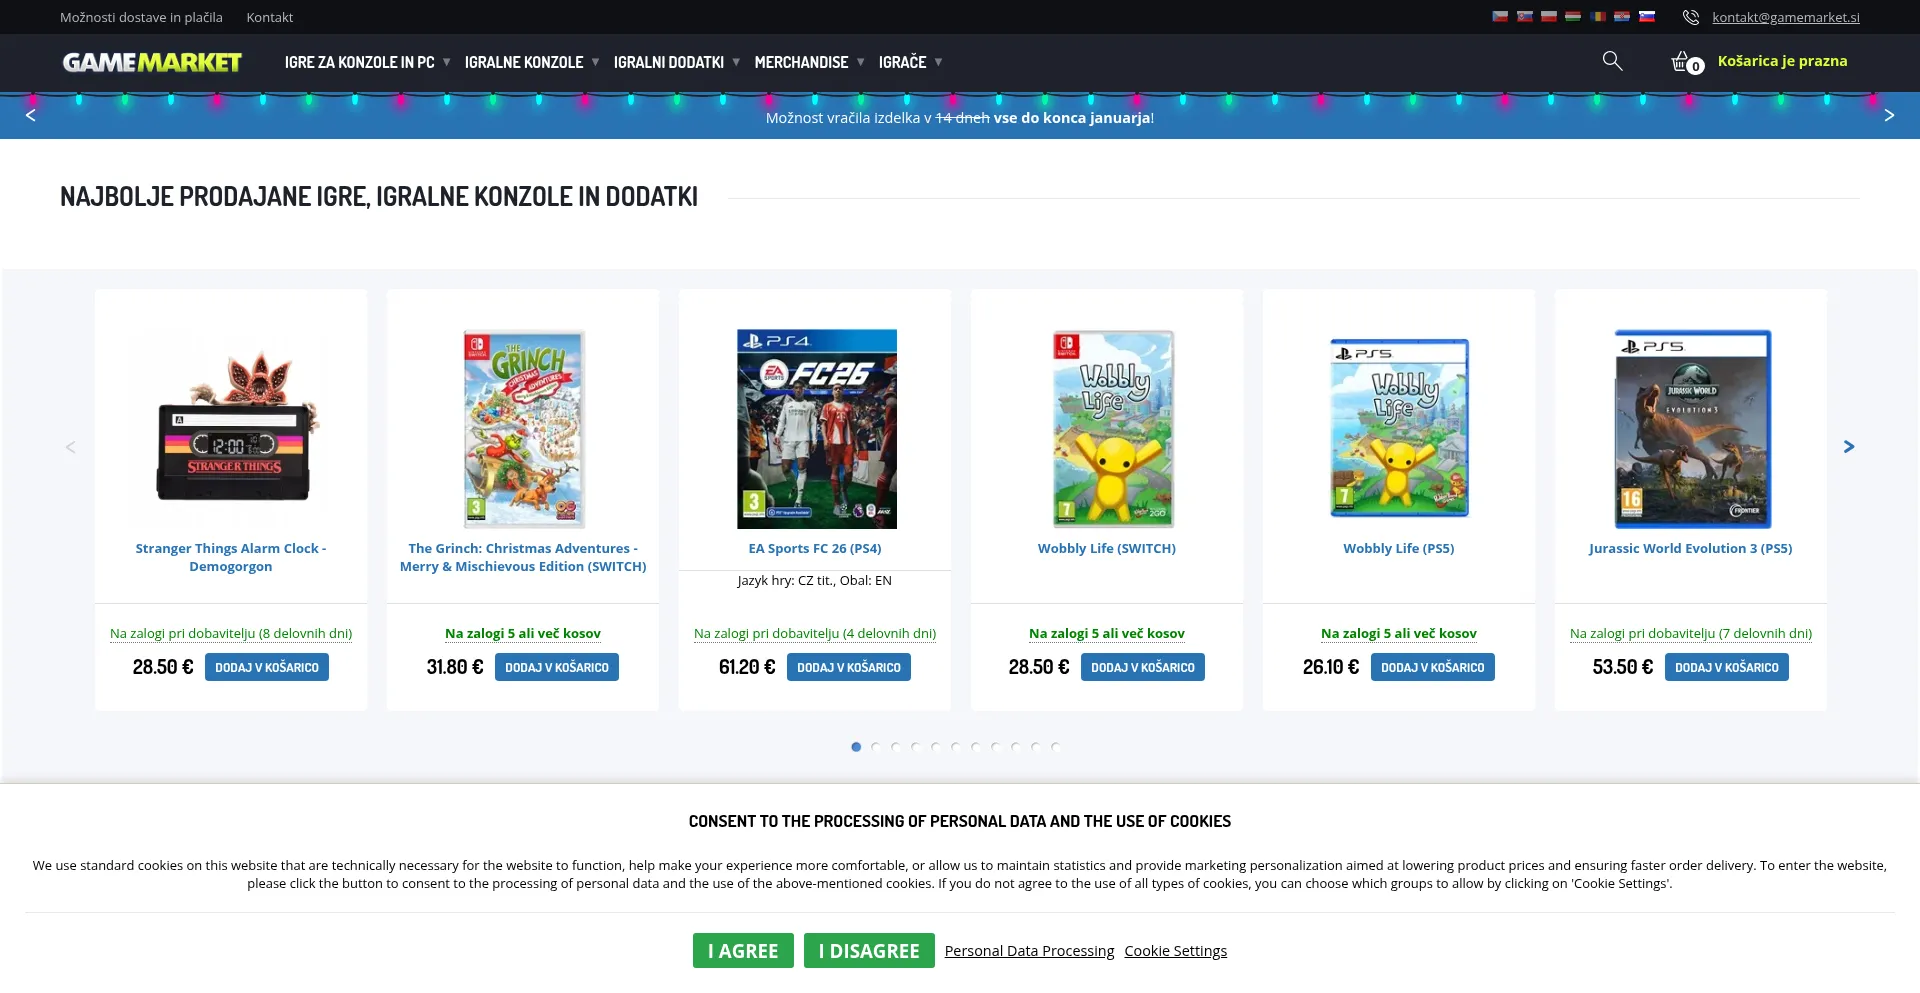Click kontakt@gamemarket.si email link

(x=1786, y=17)
